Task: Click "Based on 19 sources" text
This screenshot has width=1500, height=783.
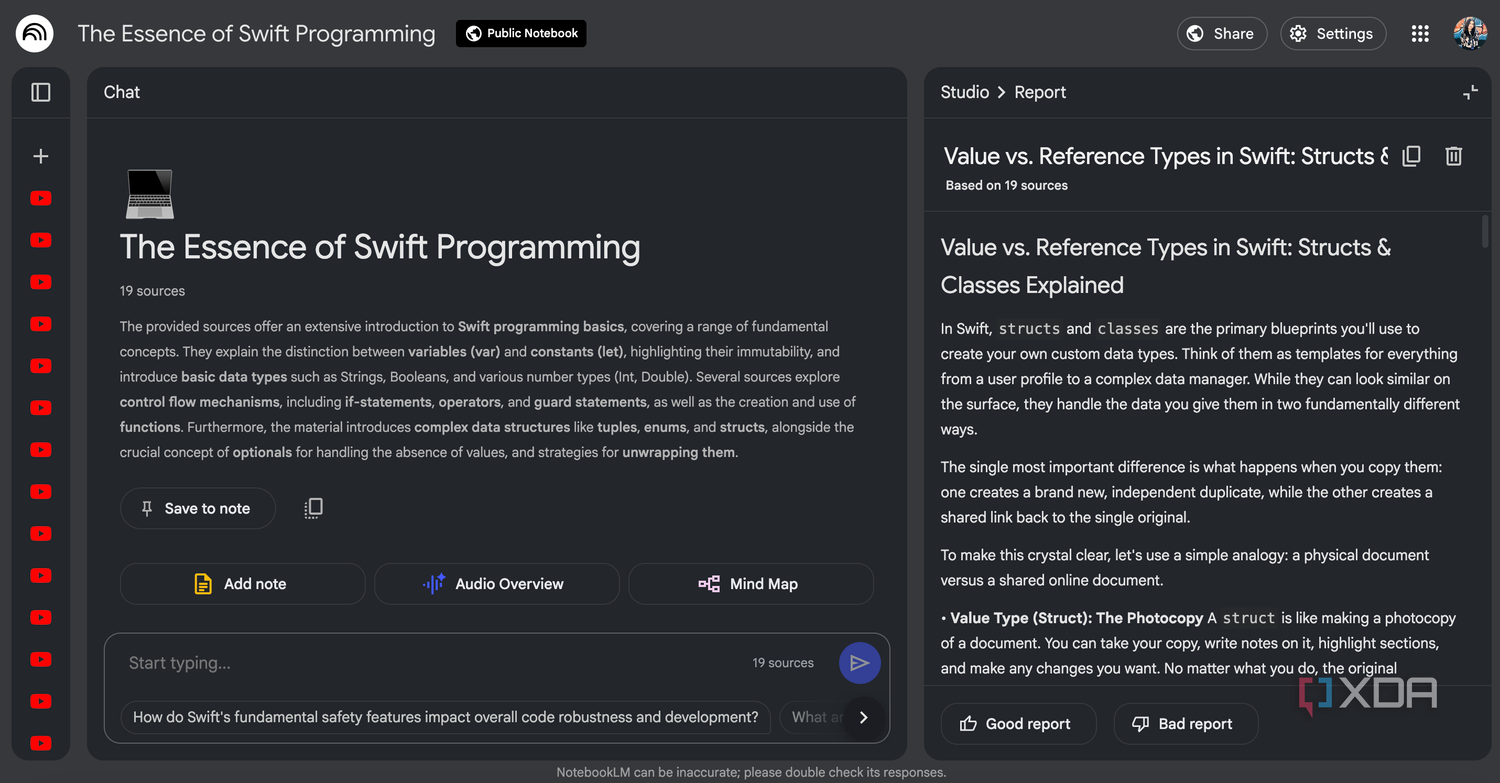Action: coord(1007,185)
